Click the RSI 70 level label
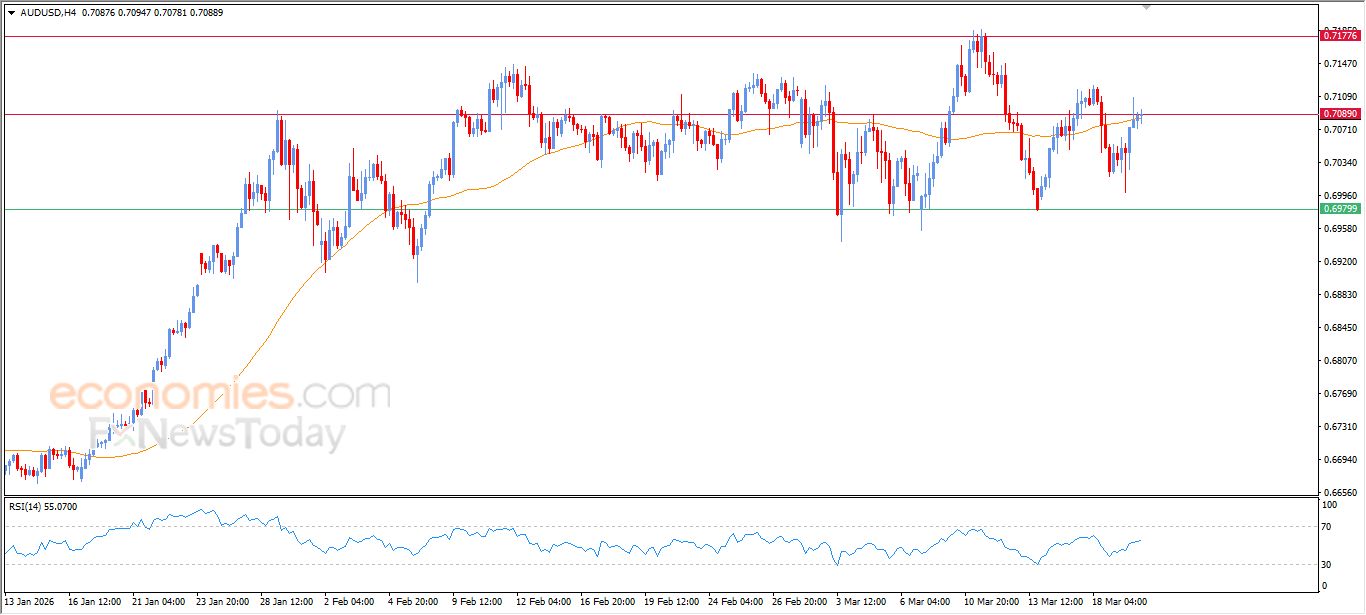This screenshot has width=1366, height=615. coord(1326,526)
